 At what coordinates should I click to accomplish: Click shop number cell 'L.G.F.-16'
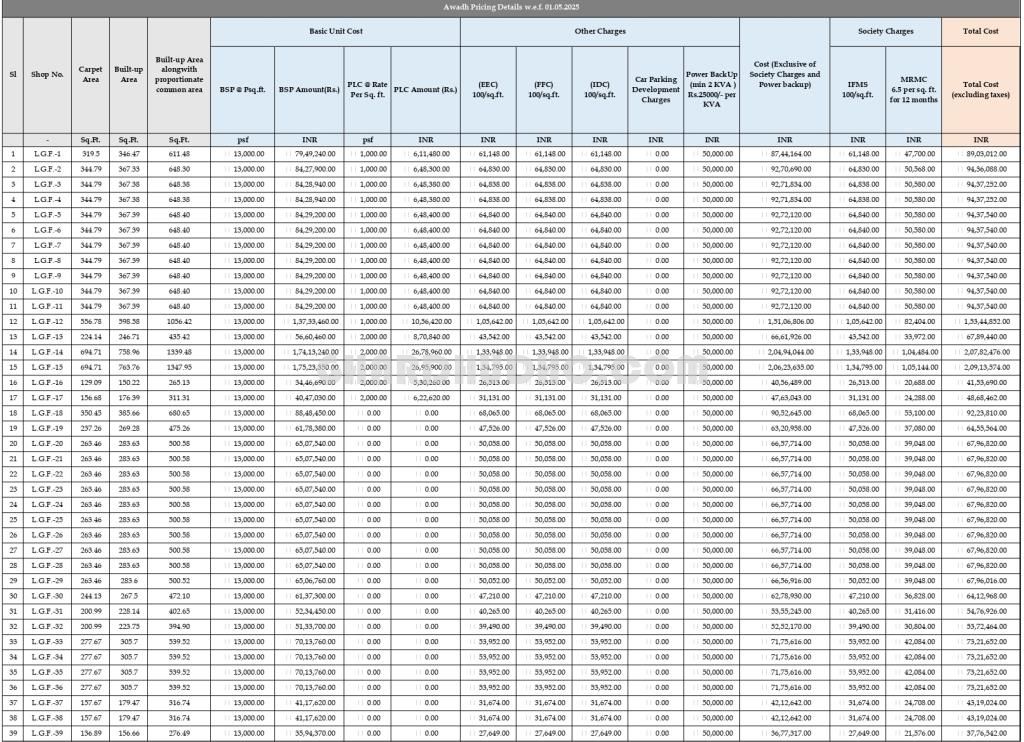click(x=48, y=383)
